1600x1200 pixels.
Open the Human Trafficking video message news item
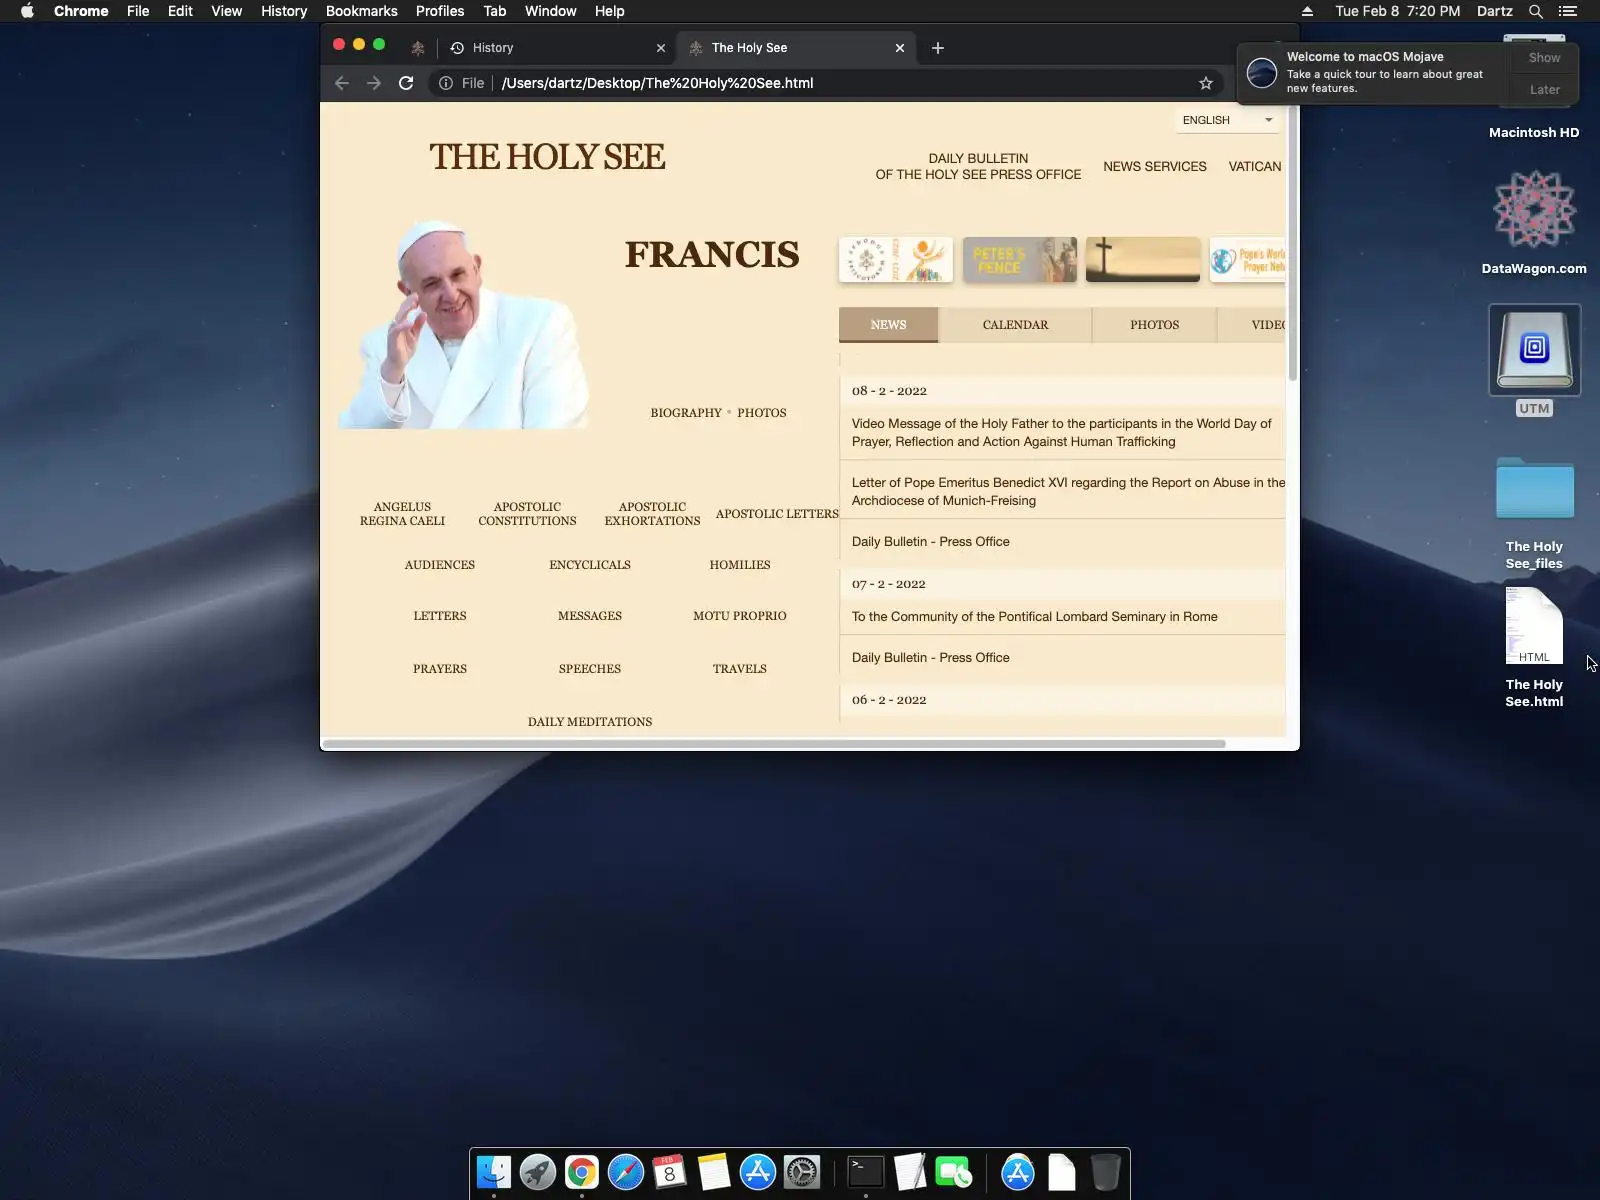(x=1061, y=433)
